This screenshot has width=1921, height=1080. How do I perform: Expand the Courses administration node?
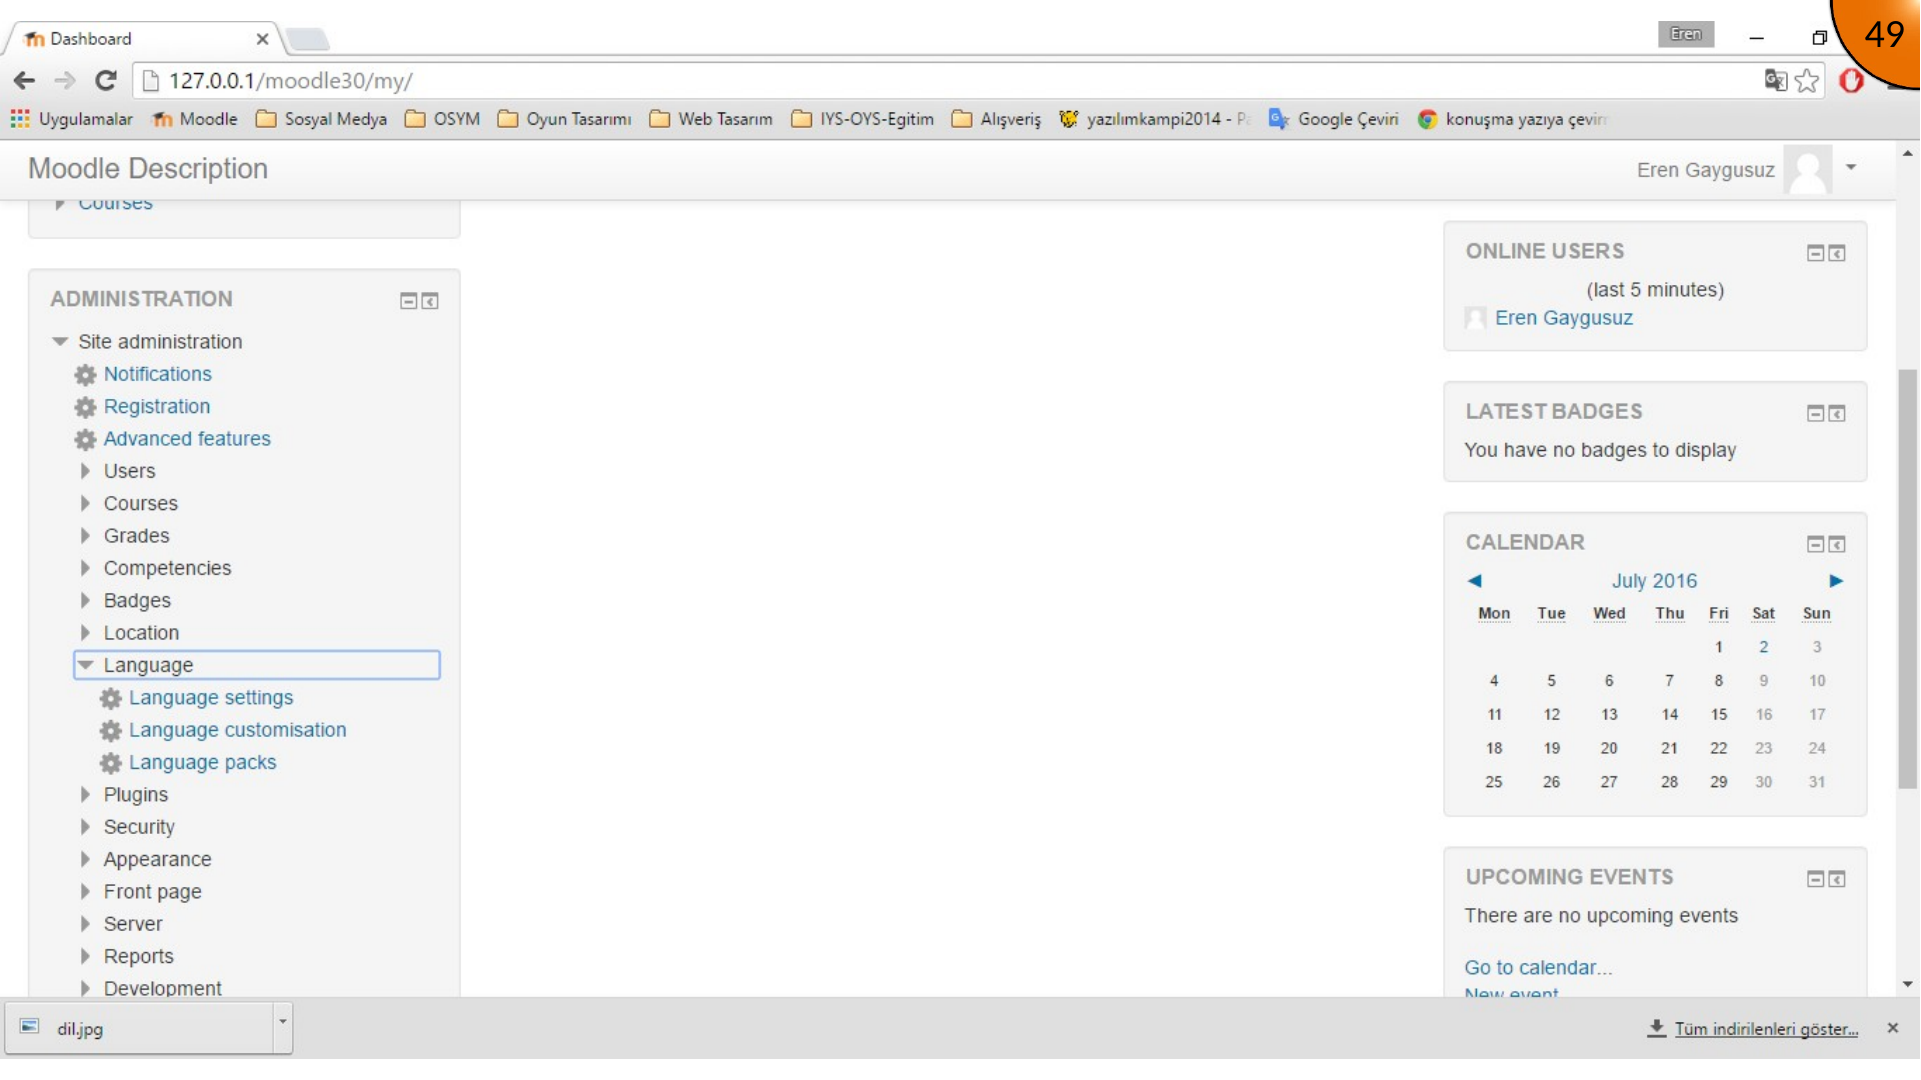click(x=85, y=504)
